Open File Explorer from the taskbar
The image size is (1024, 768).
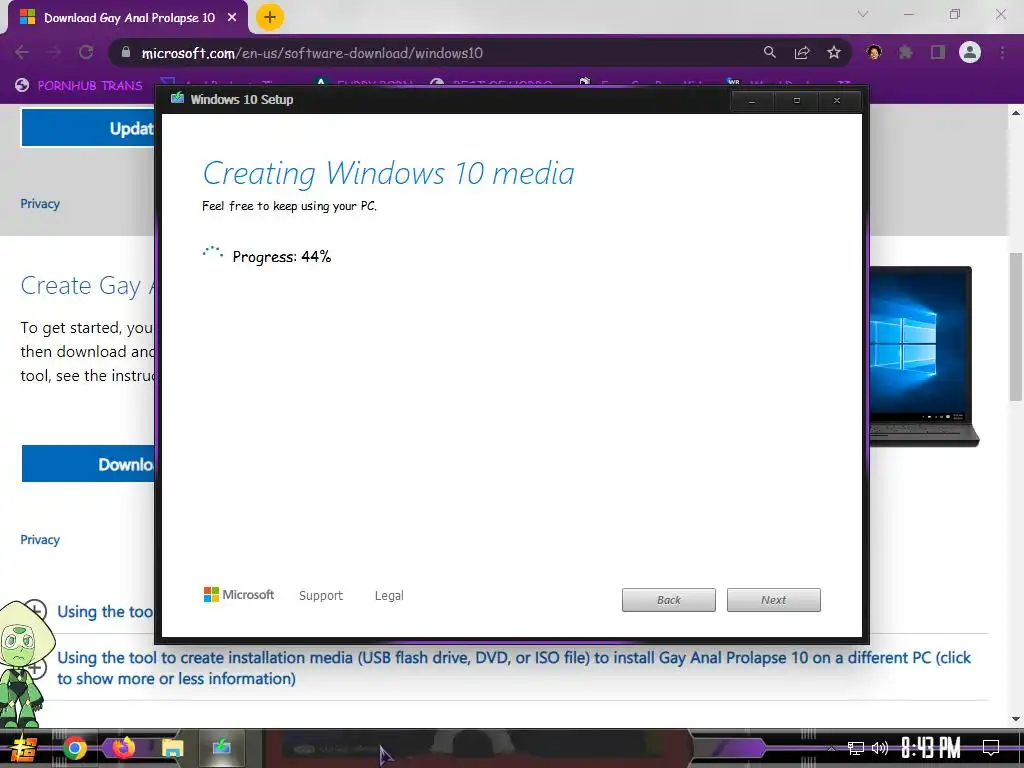click(172, 748)
